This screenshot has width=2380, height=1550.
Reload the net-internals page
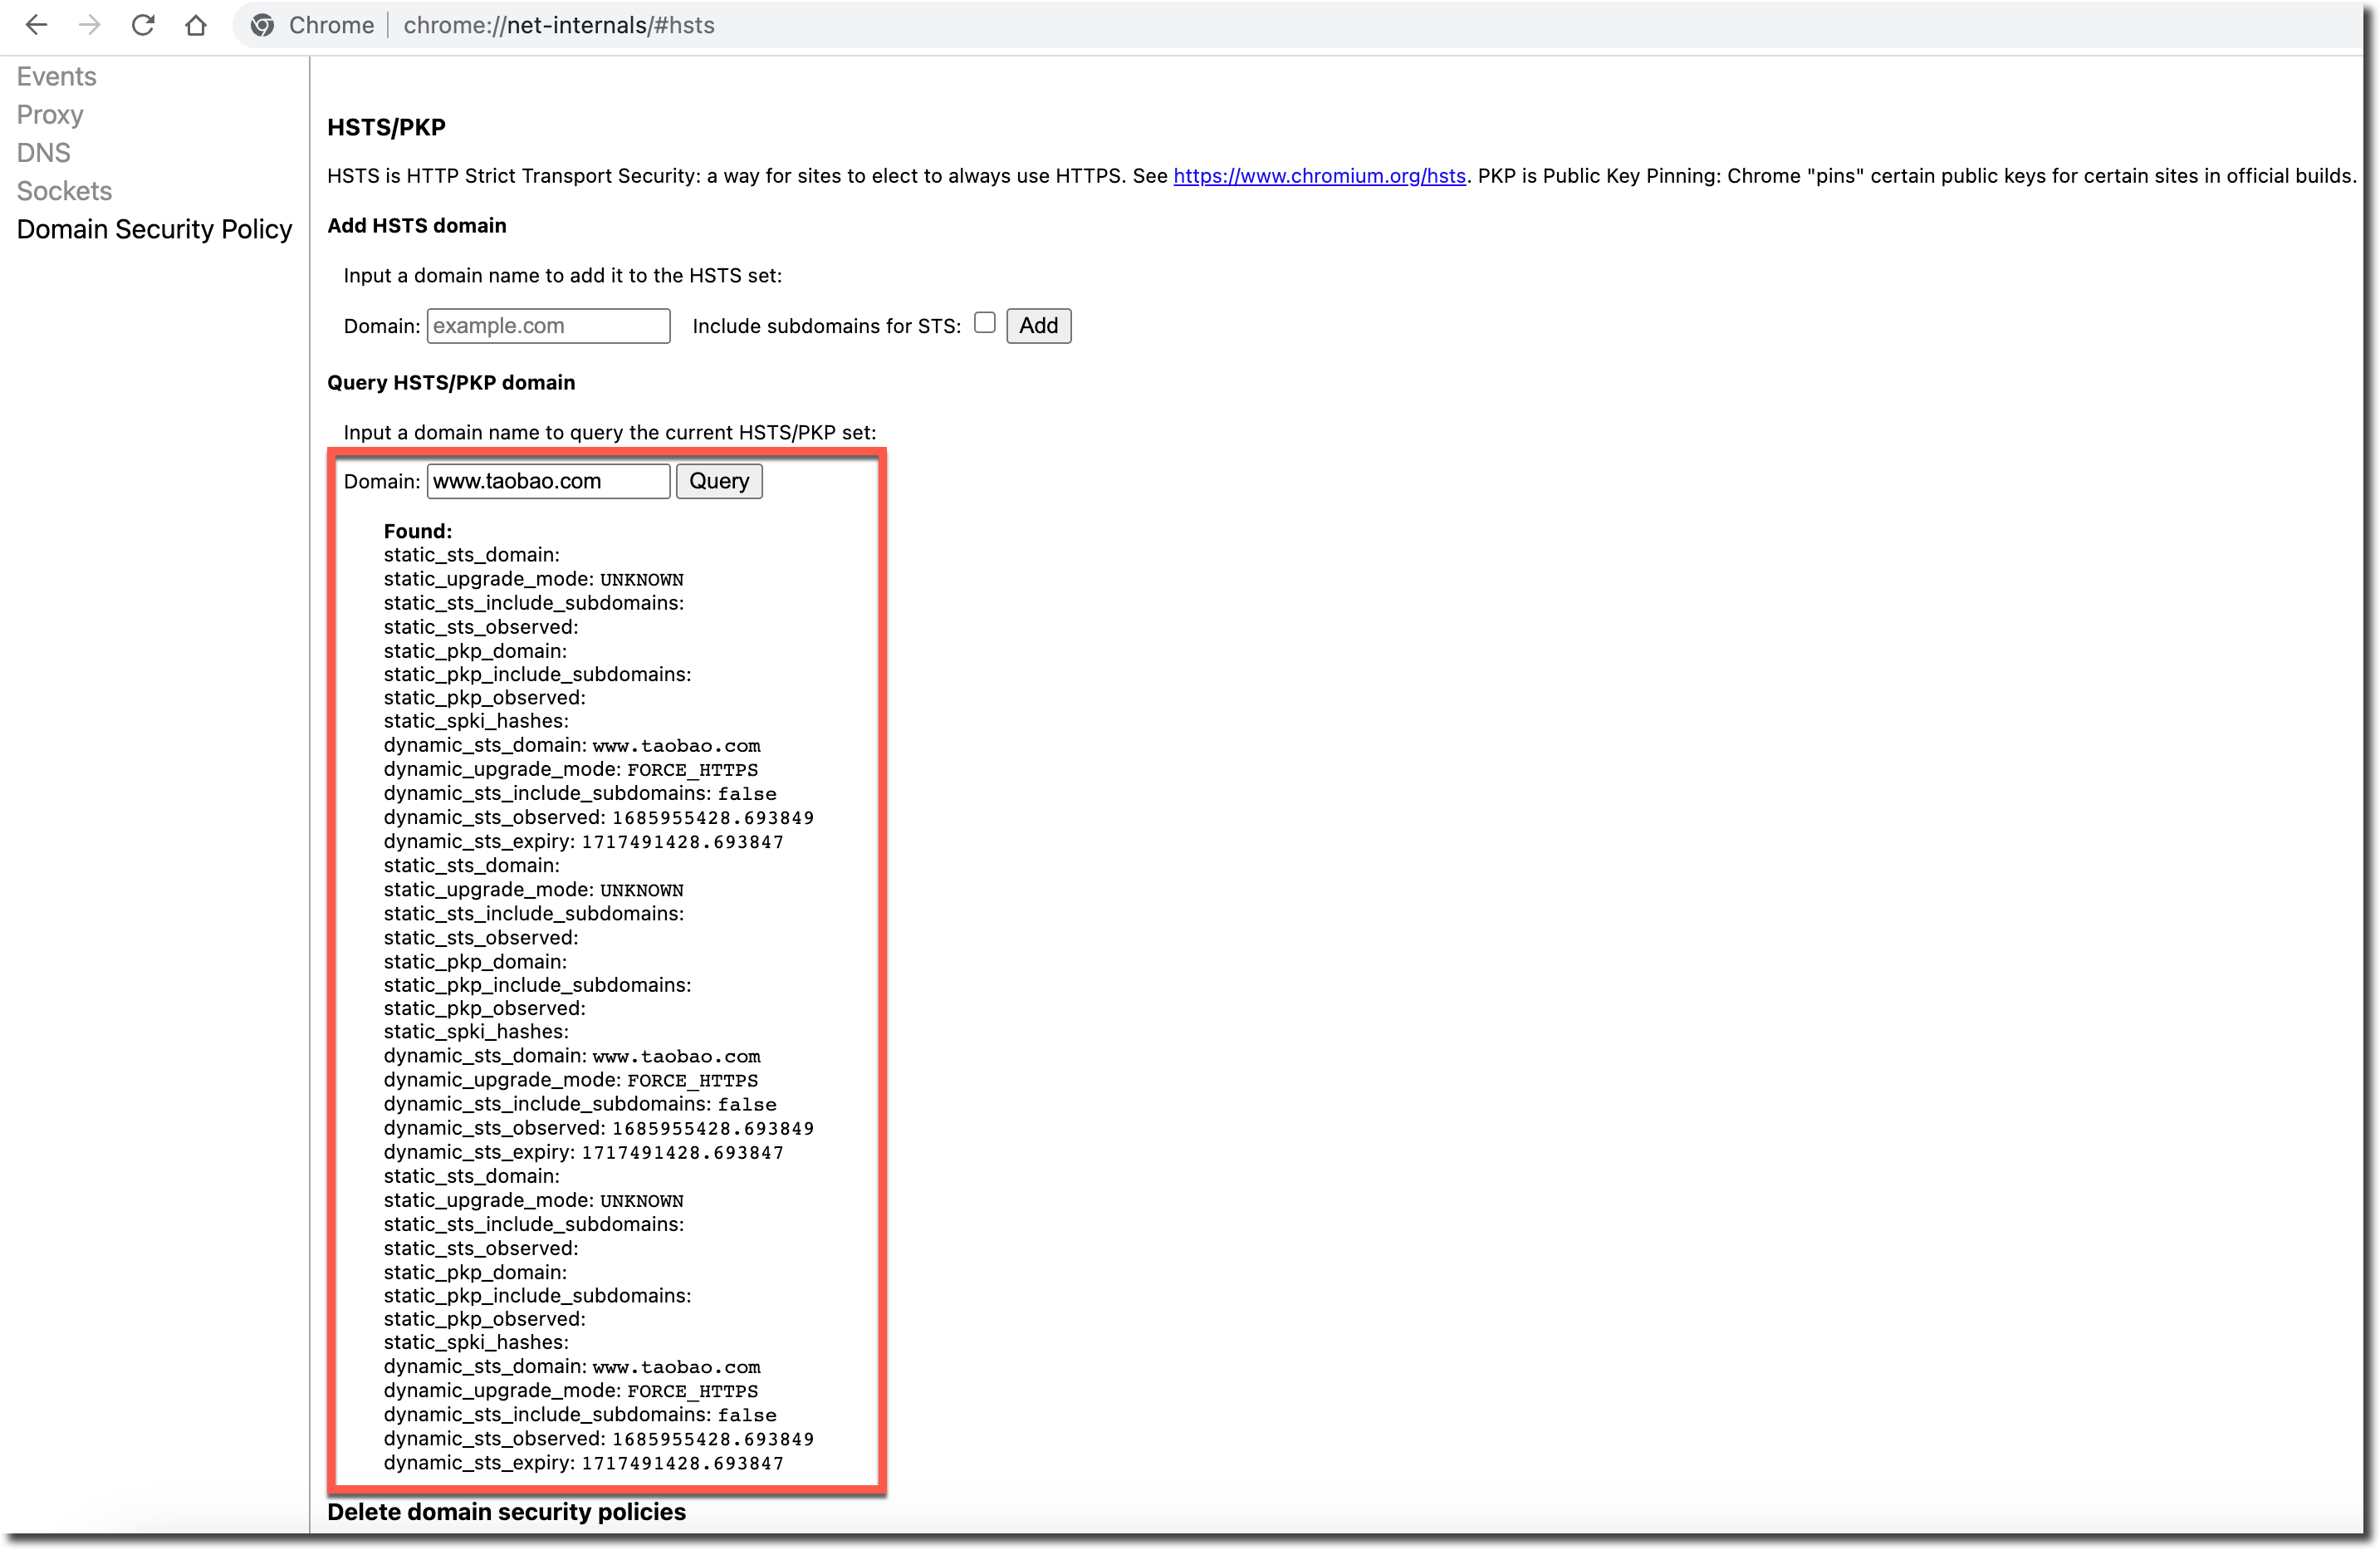point(143,25)
